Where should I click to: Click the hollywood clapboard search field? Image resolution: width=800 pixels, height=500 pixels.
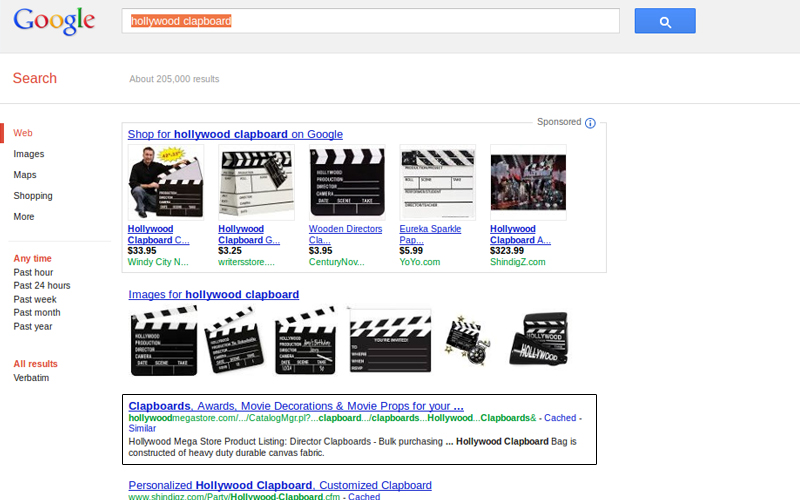pos(370,21)
